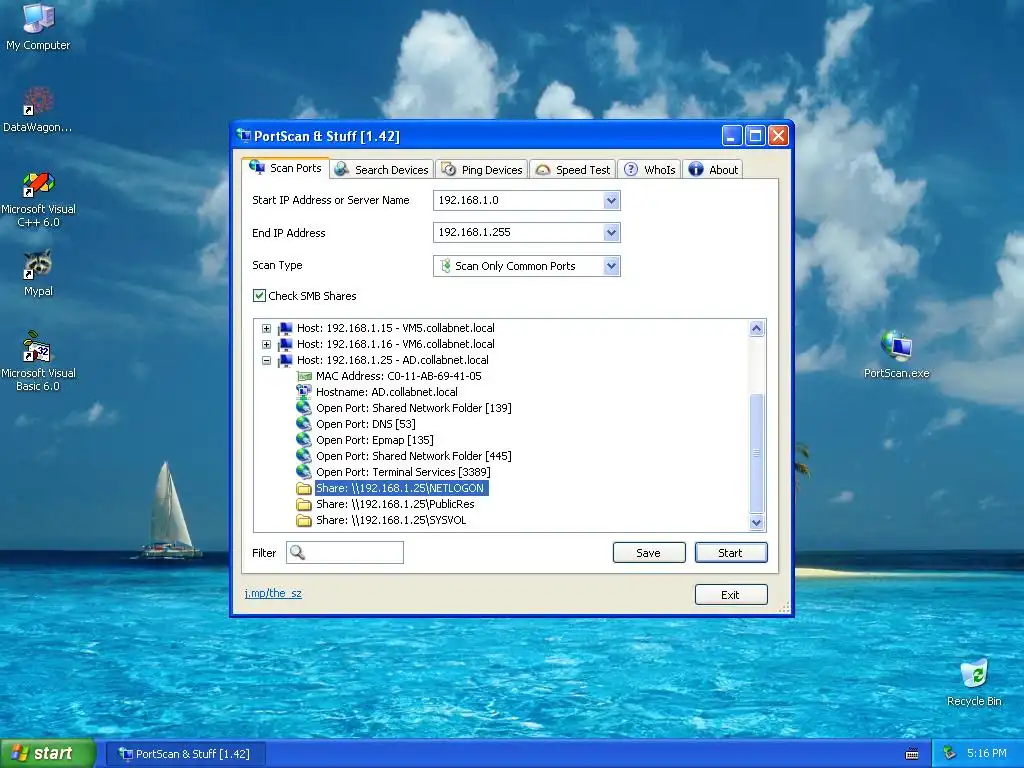Select the Share \\192.168.1.25\NETLOGON row

tap(400, 488)
